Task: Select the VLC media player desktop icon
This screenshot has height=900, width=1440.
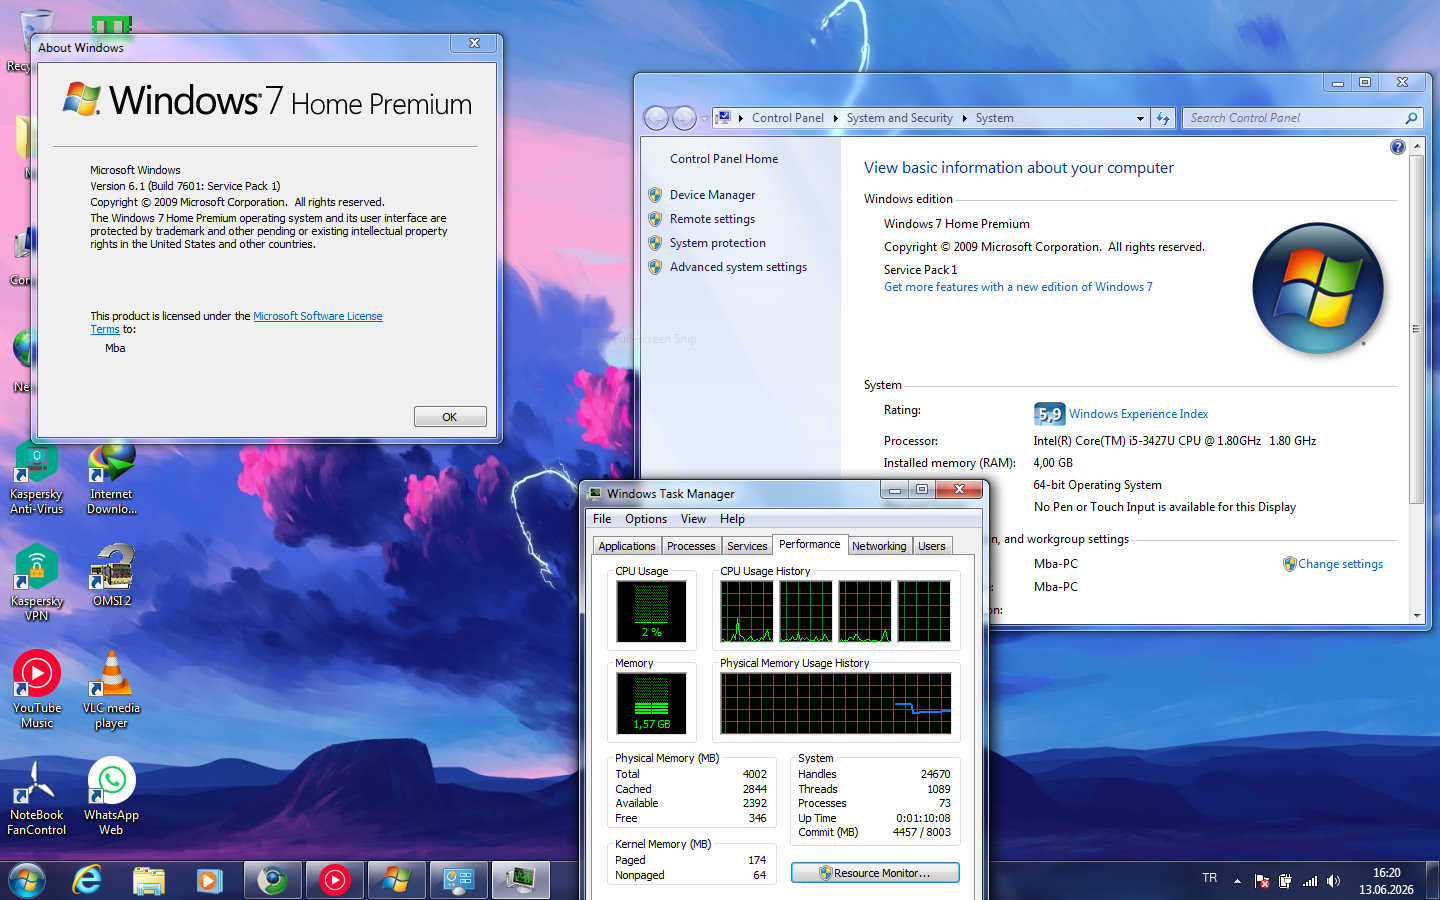Action: pos(111,690)
